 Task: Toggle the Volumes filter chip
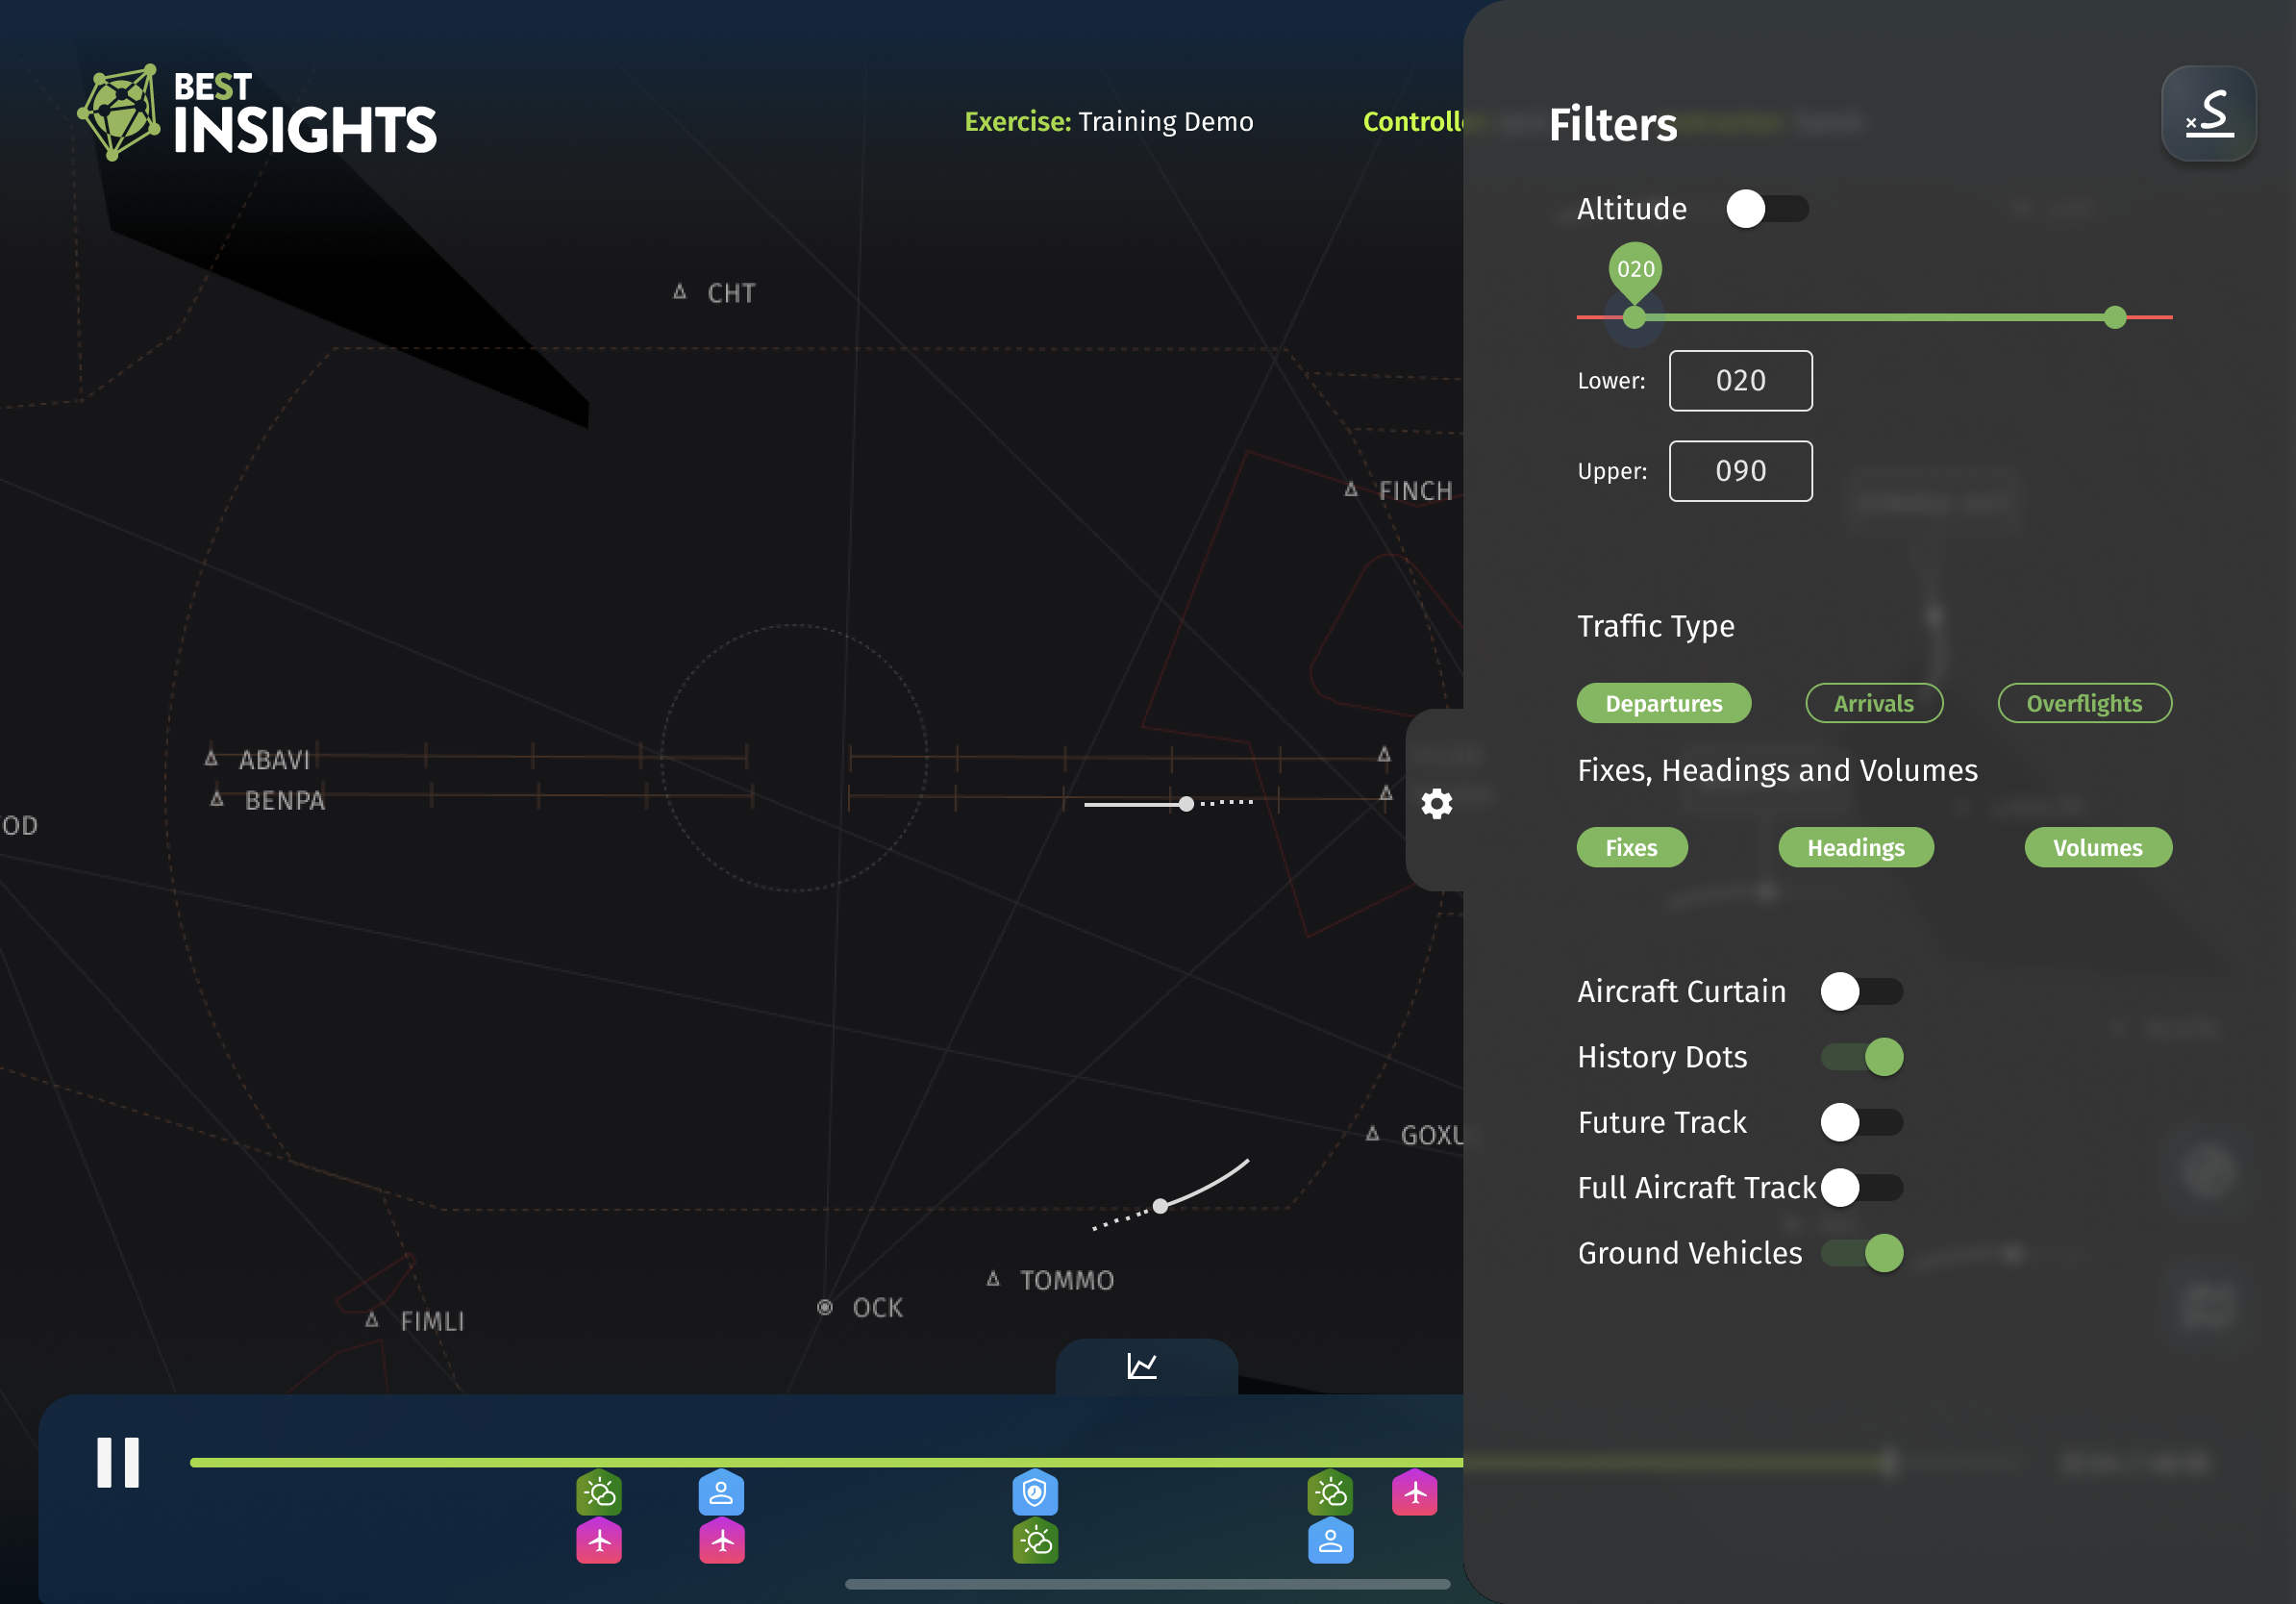point(2098,847)
